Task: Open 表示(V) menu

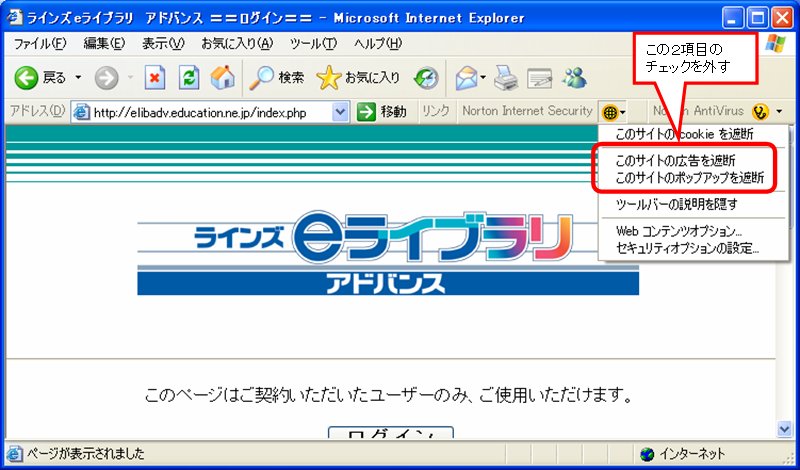Action: [163, 44]
